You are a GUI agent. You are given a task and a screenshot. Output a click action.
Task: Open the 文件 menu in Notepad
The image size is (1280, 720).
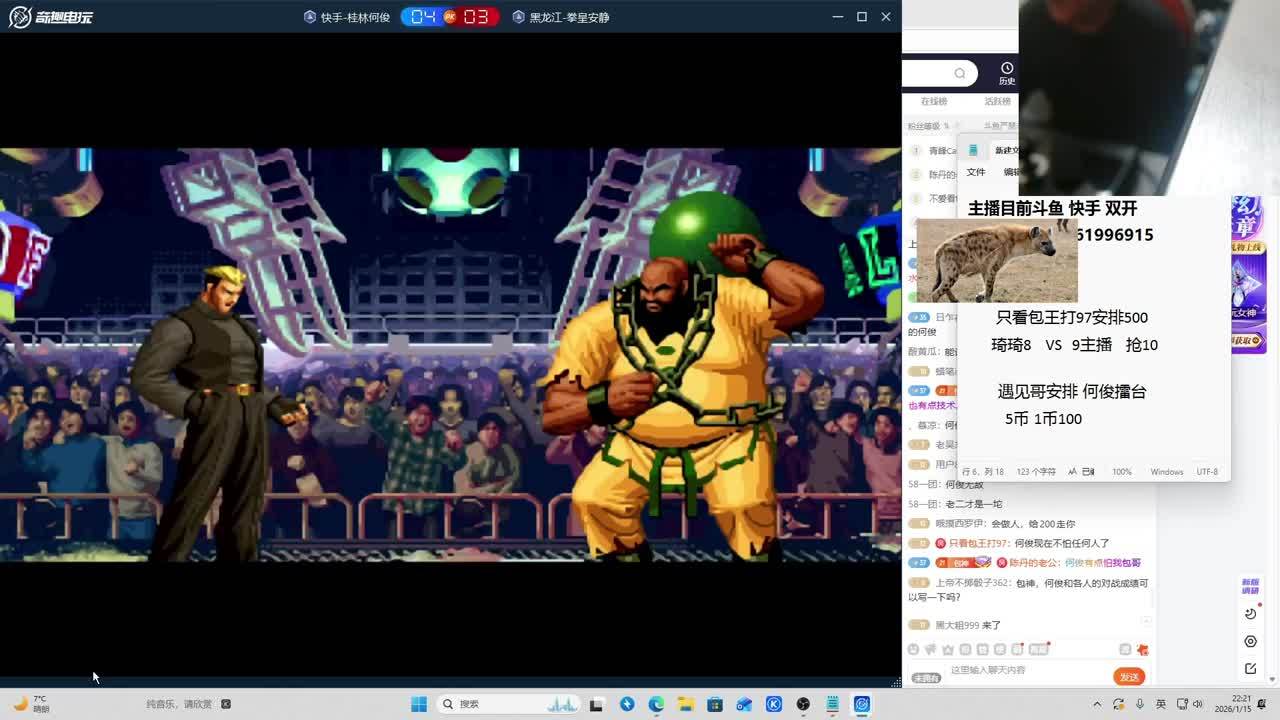[976, 172]
